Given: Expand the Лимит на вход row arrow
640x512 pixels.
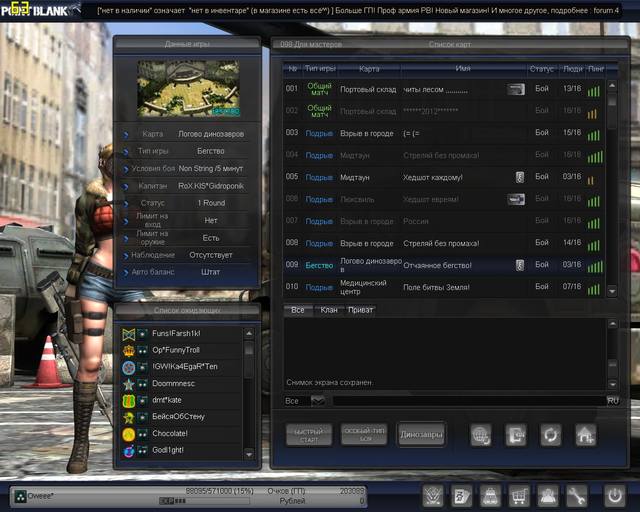Looking at the screenshot, I should pyautogui.click(x=126, y=221).
